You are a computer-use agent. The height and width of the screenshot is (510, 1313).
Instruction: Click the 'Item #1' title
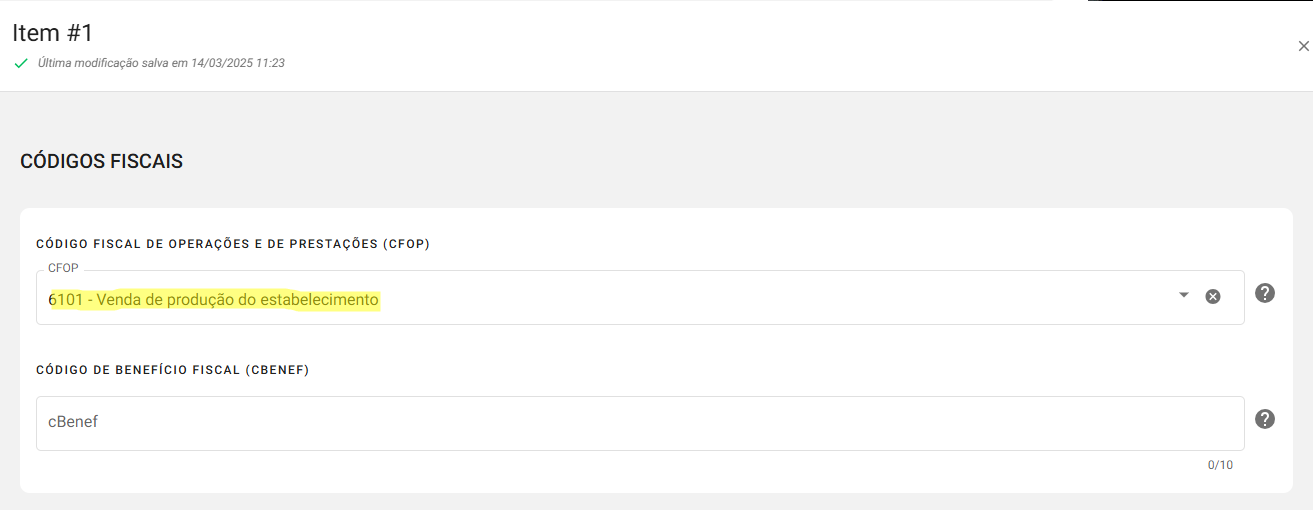(x=53, y=33)
